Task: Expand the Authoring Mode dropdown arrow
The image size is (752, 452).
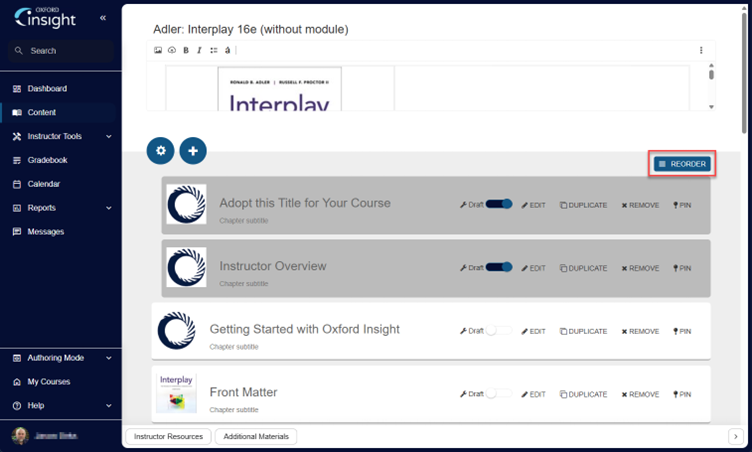Action: [109, 358]
